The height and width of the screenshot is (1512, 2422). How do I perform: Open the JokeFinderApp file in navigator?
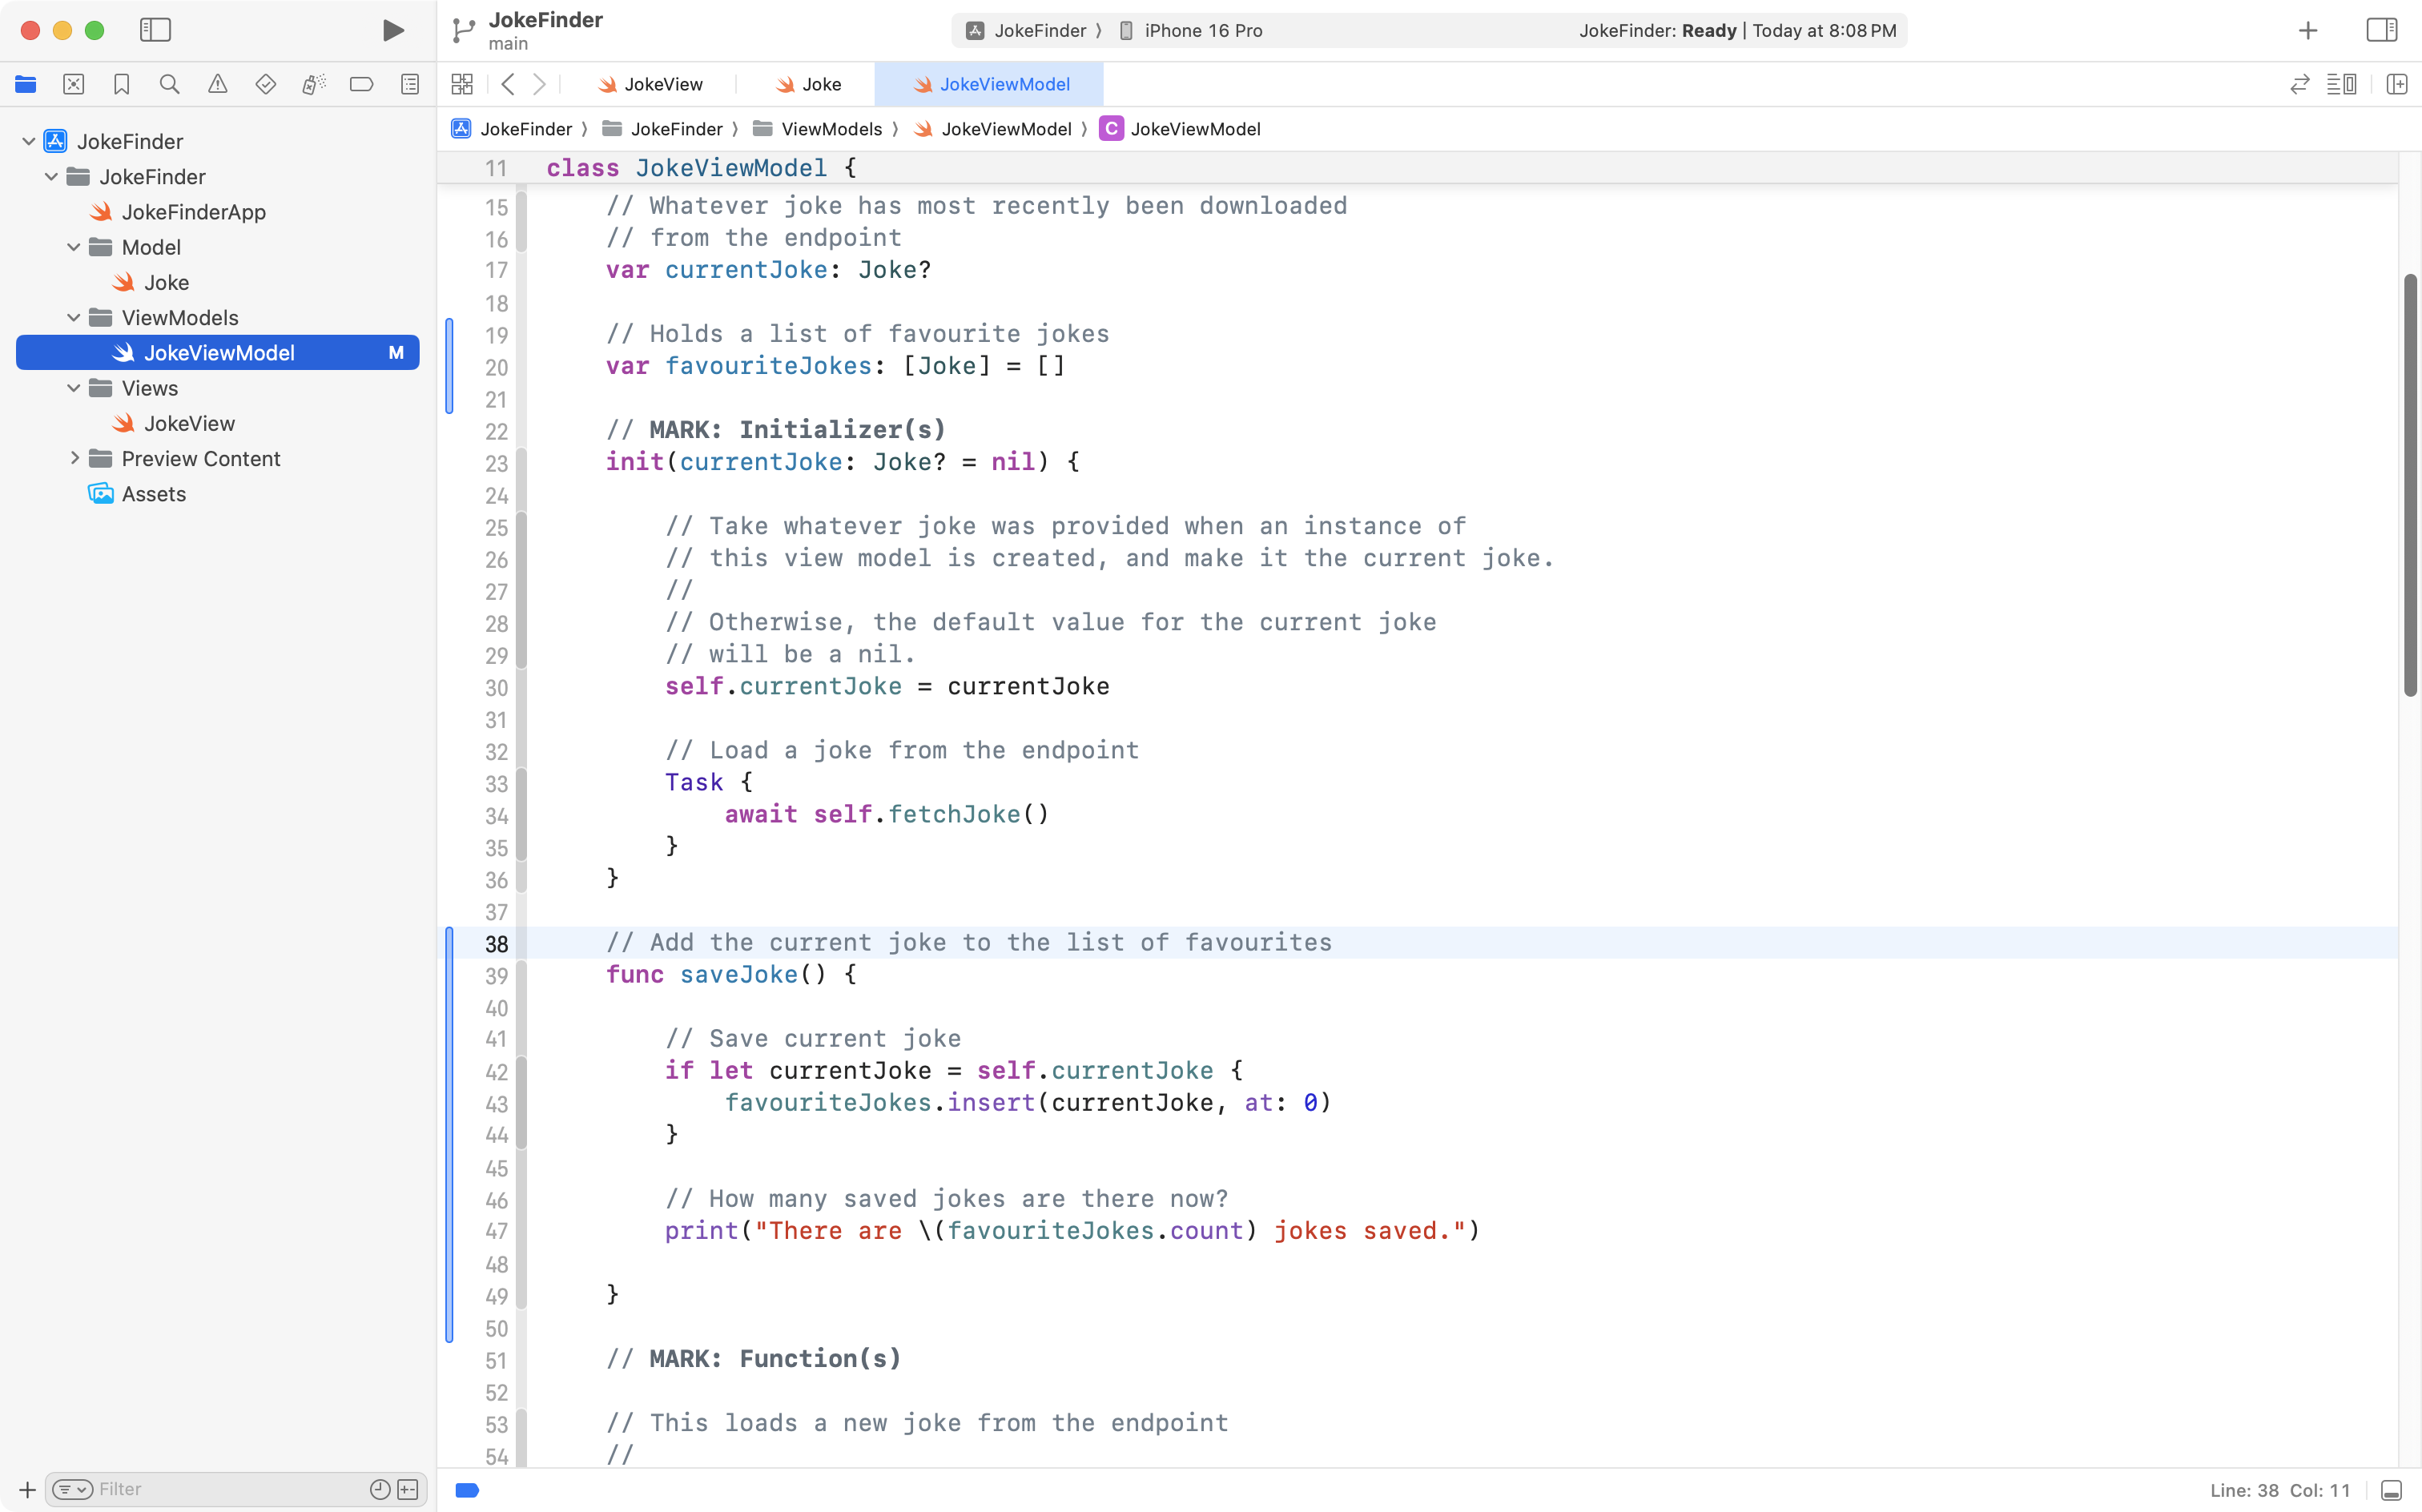193,212
